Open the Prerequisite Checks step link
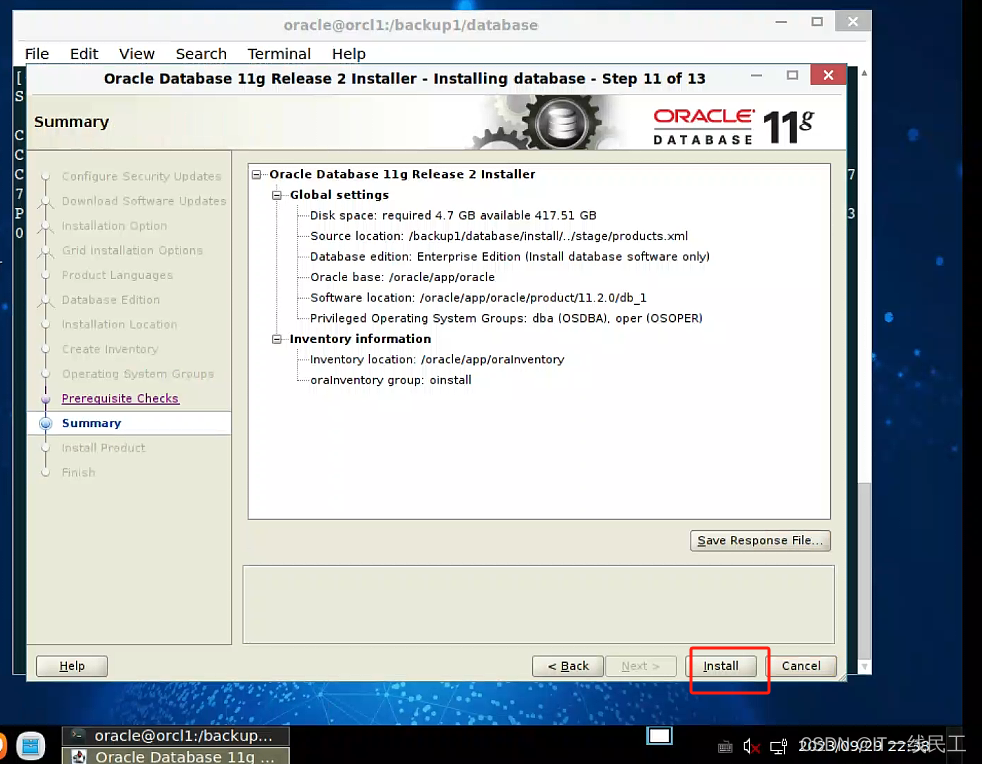982x764 pixels. [x=120, y=398]
